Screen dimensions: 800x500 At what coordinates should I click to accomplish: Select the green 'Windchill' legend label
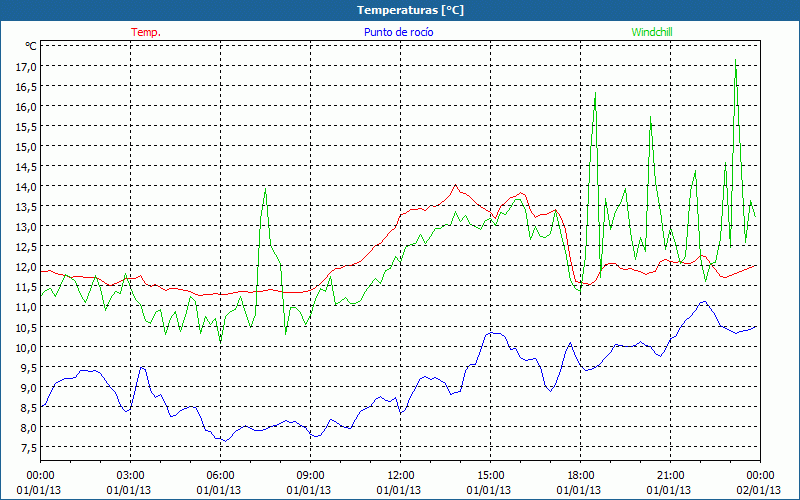(x=652, y=32)
